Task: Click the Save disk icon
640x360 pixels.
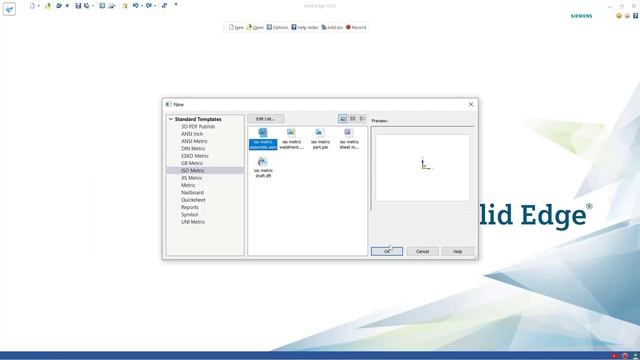Action: pos(78,6)
